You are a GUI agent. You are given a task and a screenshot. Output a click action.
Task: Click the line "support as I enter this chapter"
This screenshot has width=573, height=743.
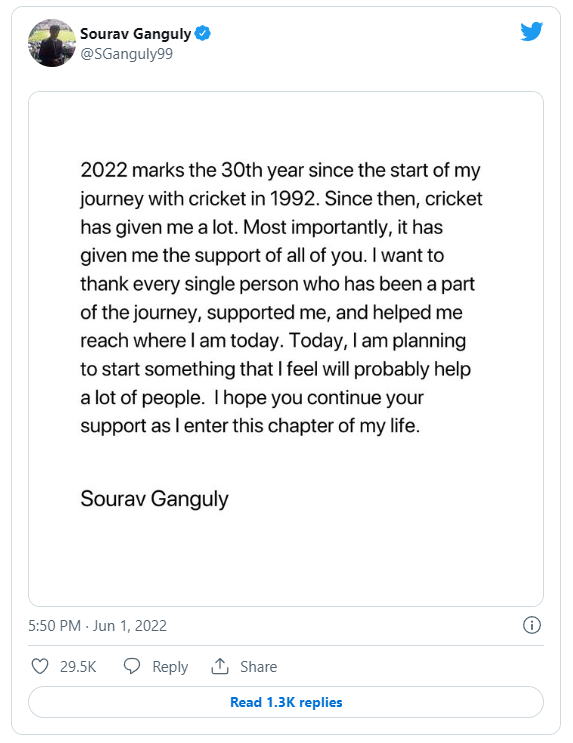click(x=250, y=426)
